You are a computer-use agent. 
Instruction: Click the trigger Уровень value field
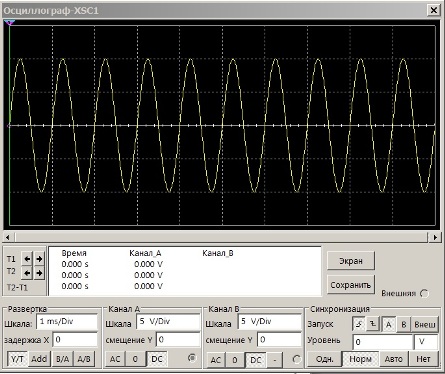382,342
